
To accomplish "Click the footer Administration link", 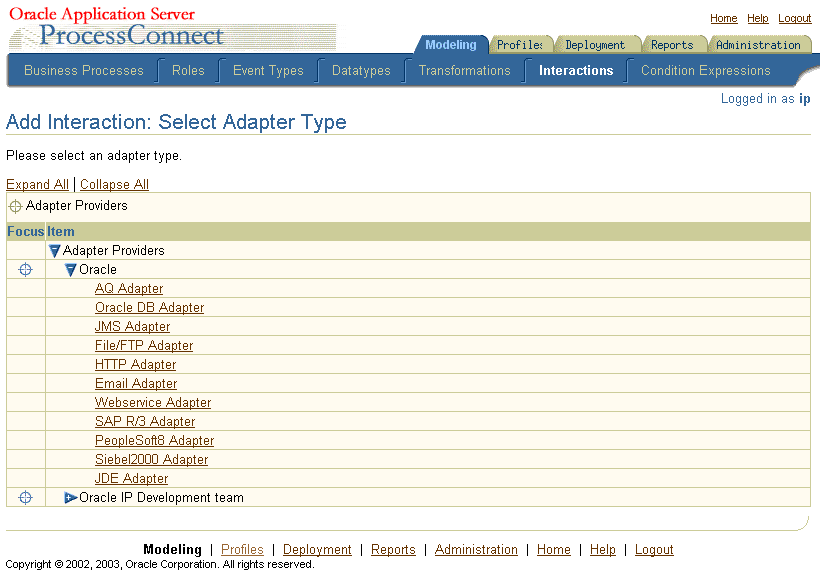I will pos(476,550).
